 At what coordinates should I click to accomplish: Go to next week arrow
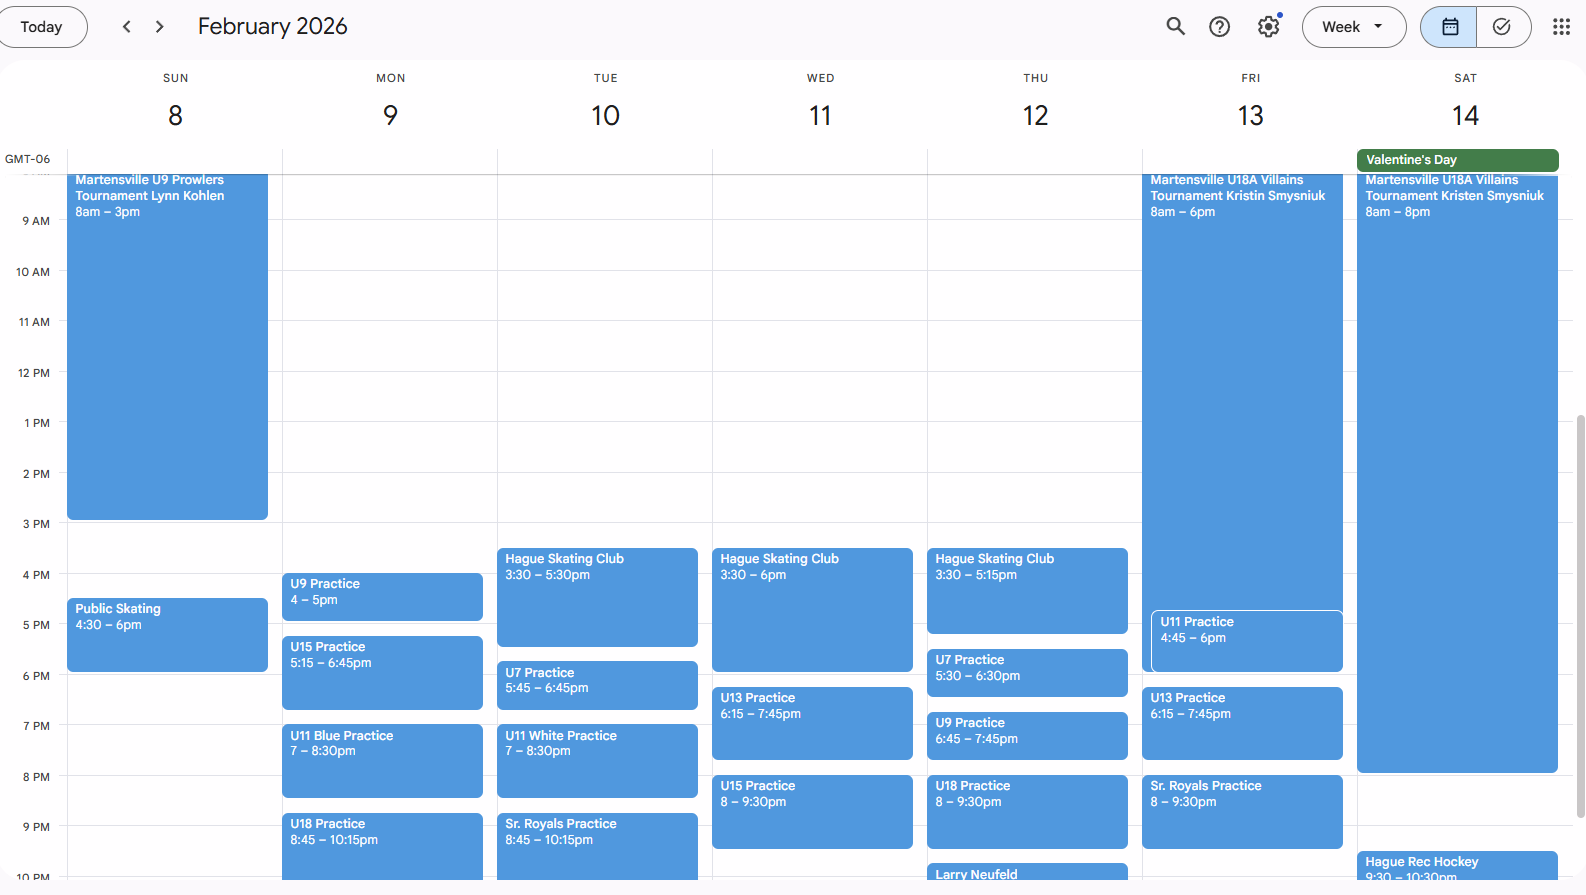tap(160, 27)
